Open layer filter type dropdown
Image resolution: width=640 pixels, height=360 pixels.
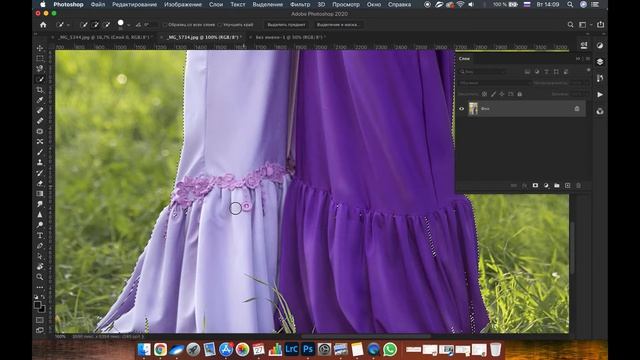[x=484, y=71]
